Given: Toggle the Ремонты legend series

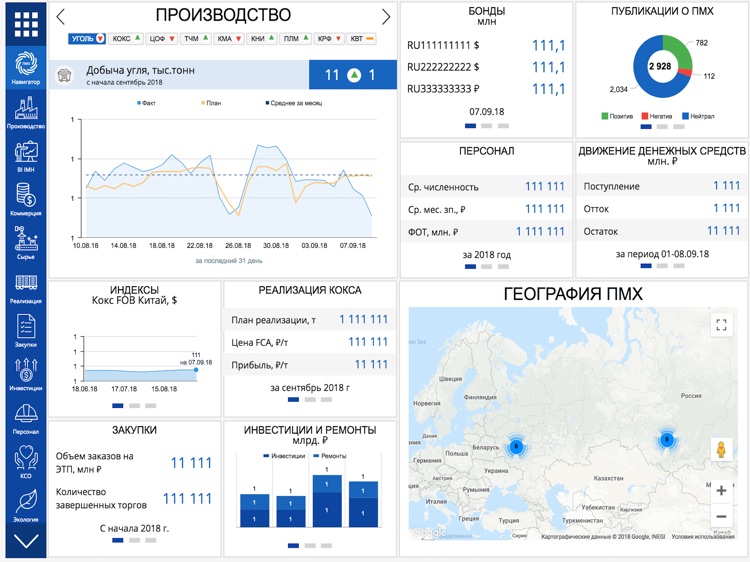Looking at the screenshot, I should click(x=330, y=456).
